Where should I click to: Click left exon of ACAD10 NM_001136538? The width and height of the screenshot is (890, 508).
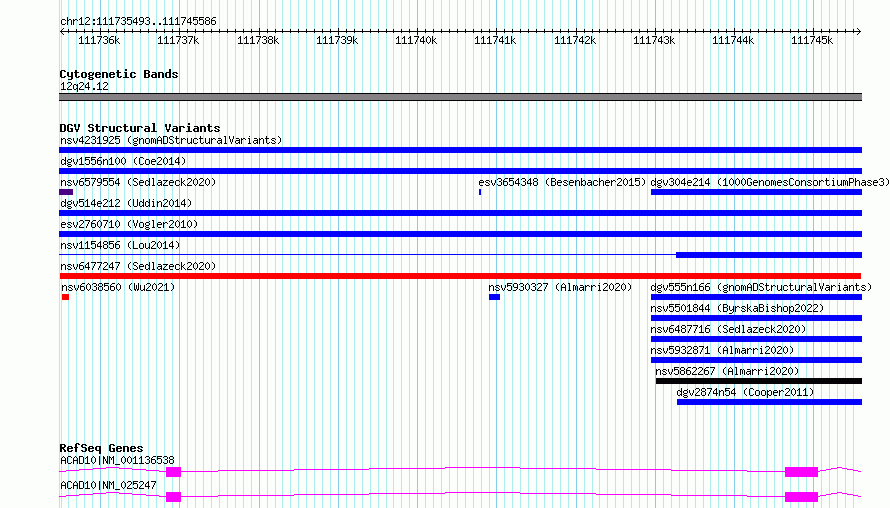click(x=173, y=472)
